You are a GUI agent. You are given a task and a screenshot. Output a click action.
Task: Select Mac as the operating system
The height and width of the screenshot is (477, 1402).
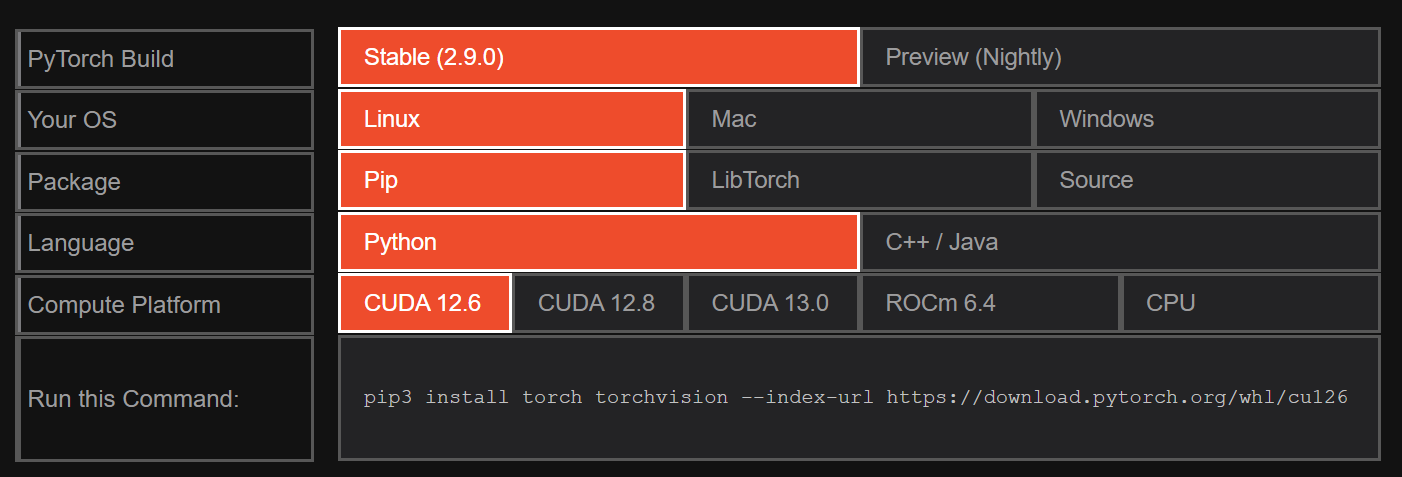[859, 119]
